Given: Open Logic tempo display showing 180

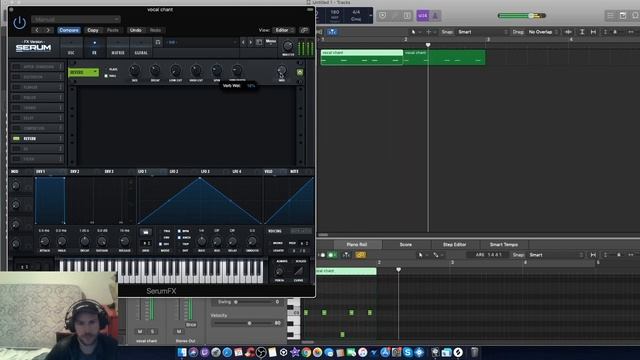Looking at the screenshot, I should point(335,15).
